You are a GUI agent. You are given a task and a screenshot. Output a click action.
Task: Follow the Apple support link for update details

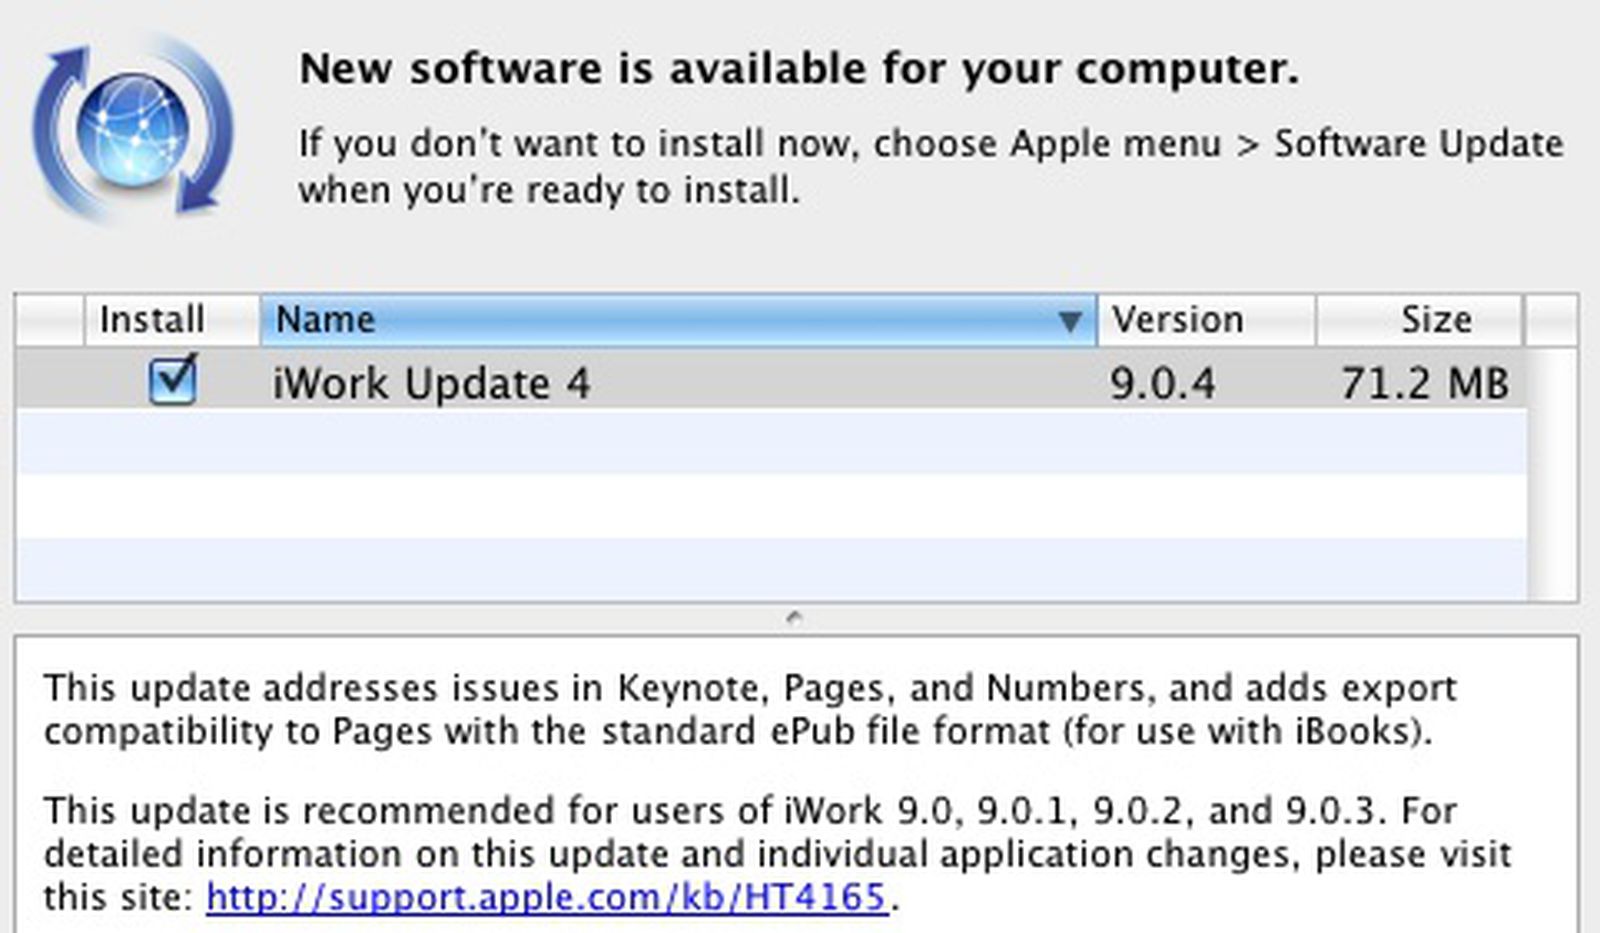[548, 898]
